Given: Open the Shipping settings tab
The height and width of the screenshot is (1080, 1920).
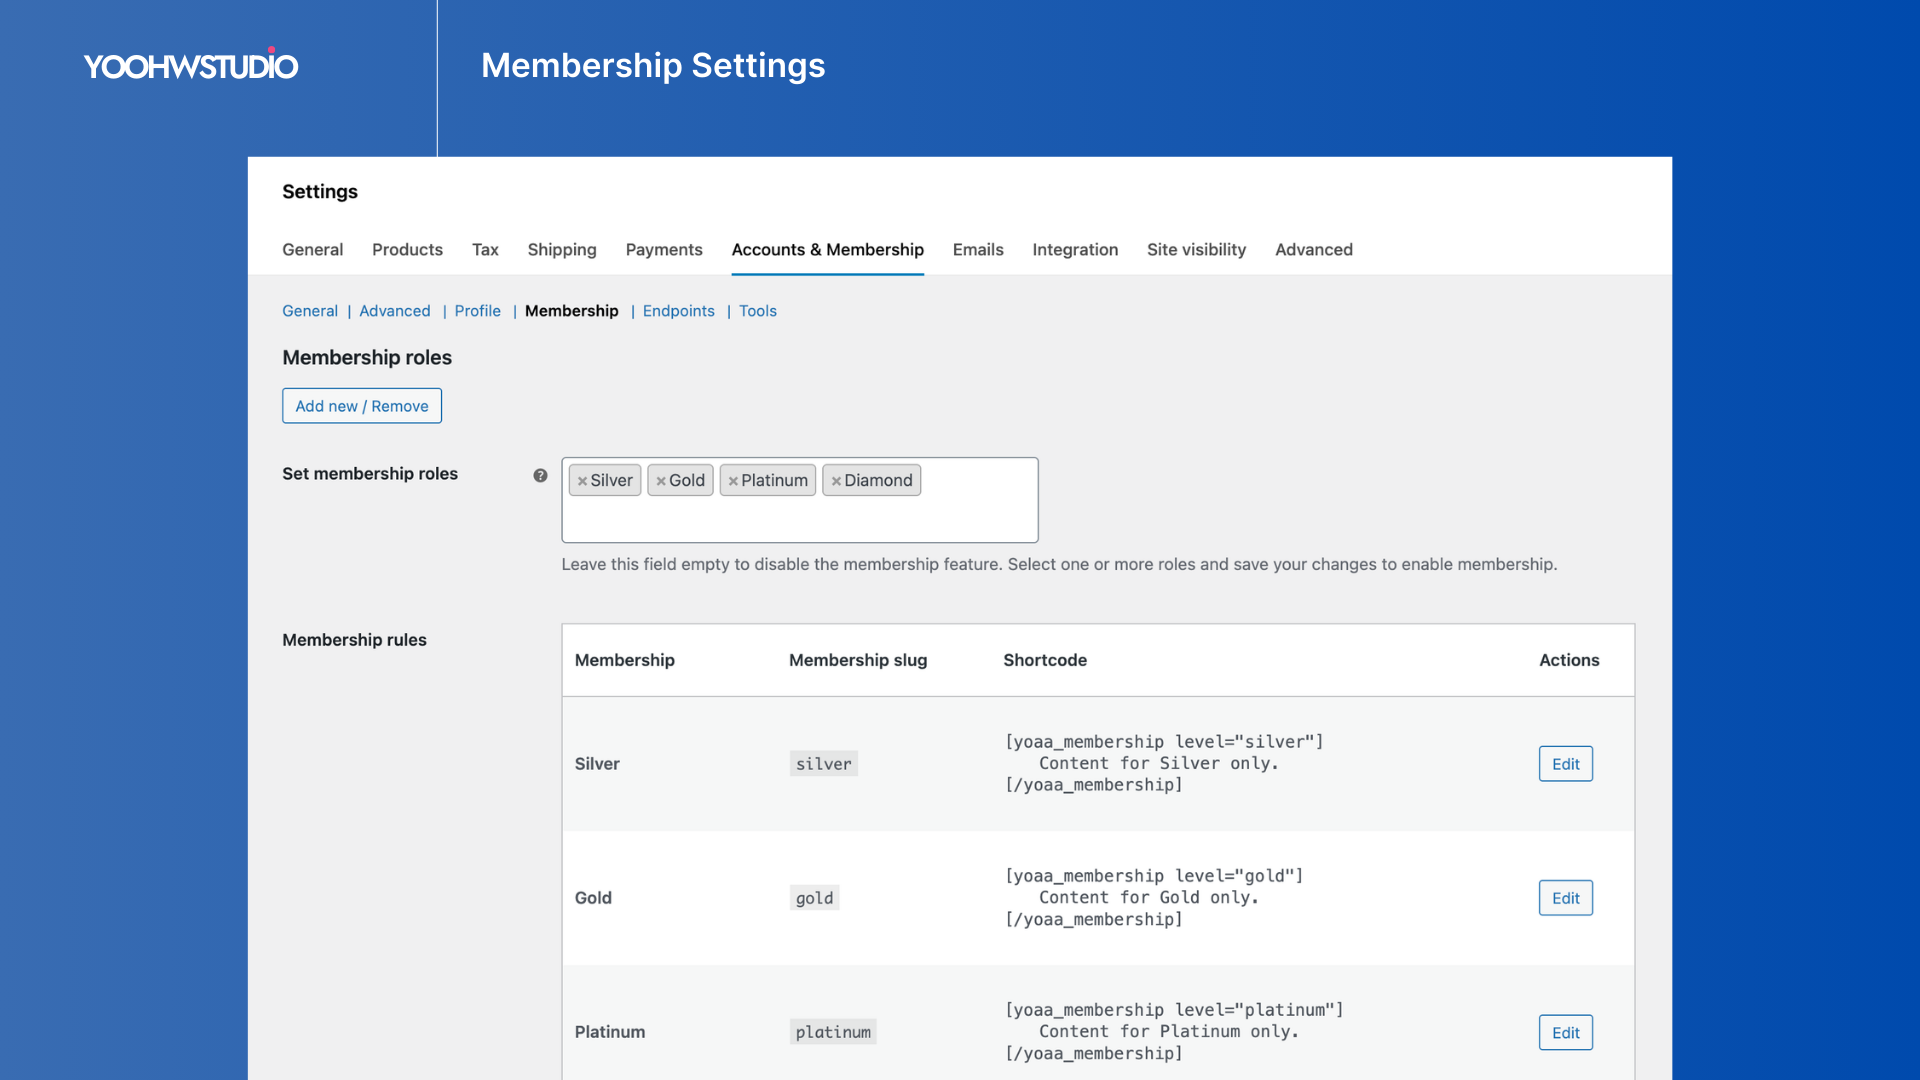Looking at the screenshot, I should (561, 250).
